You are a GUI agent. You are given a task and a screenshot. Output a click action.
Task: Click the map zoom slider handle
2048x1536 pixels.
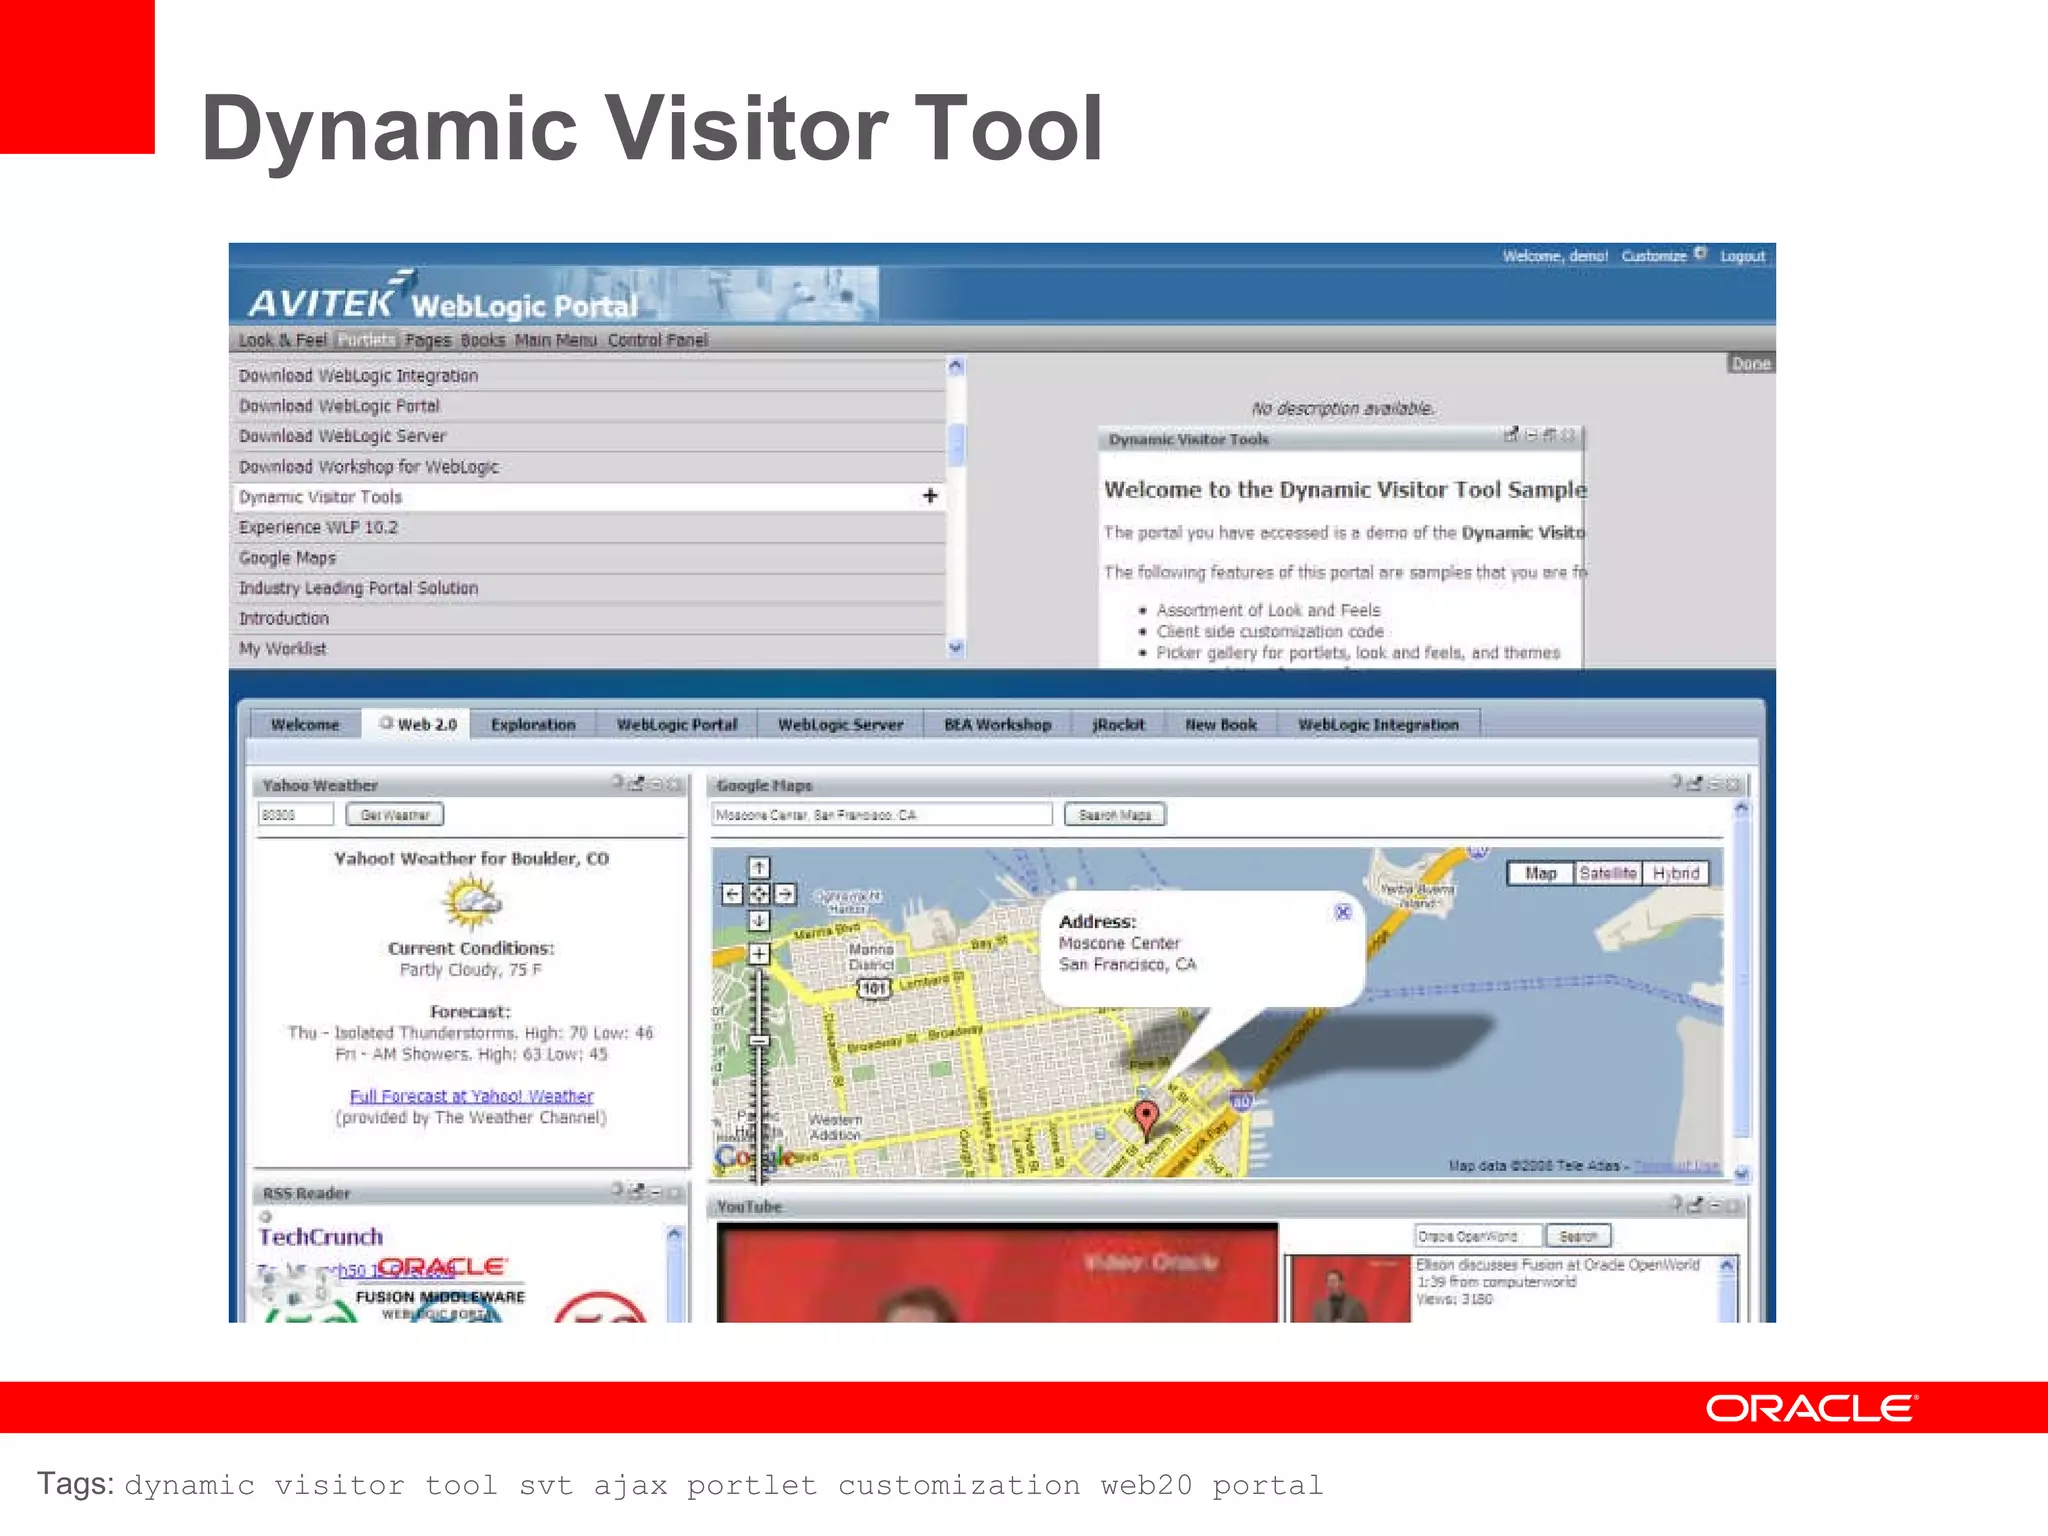point(759,1041)
